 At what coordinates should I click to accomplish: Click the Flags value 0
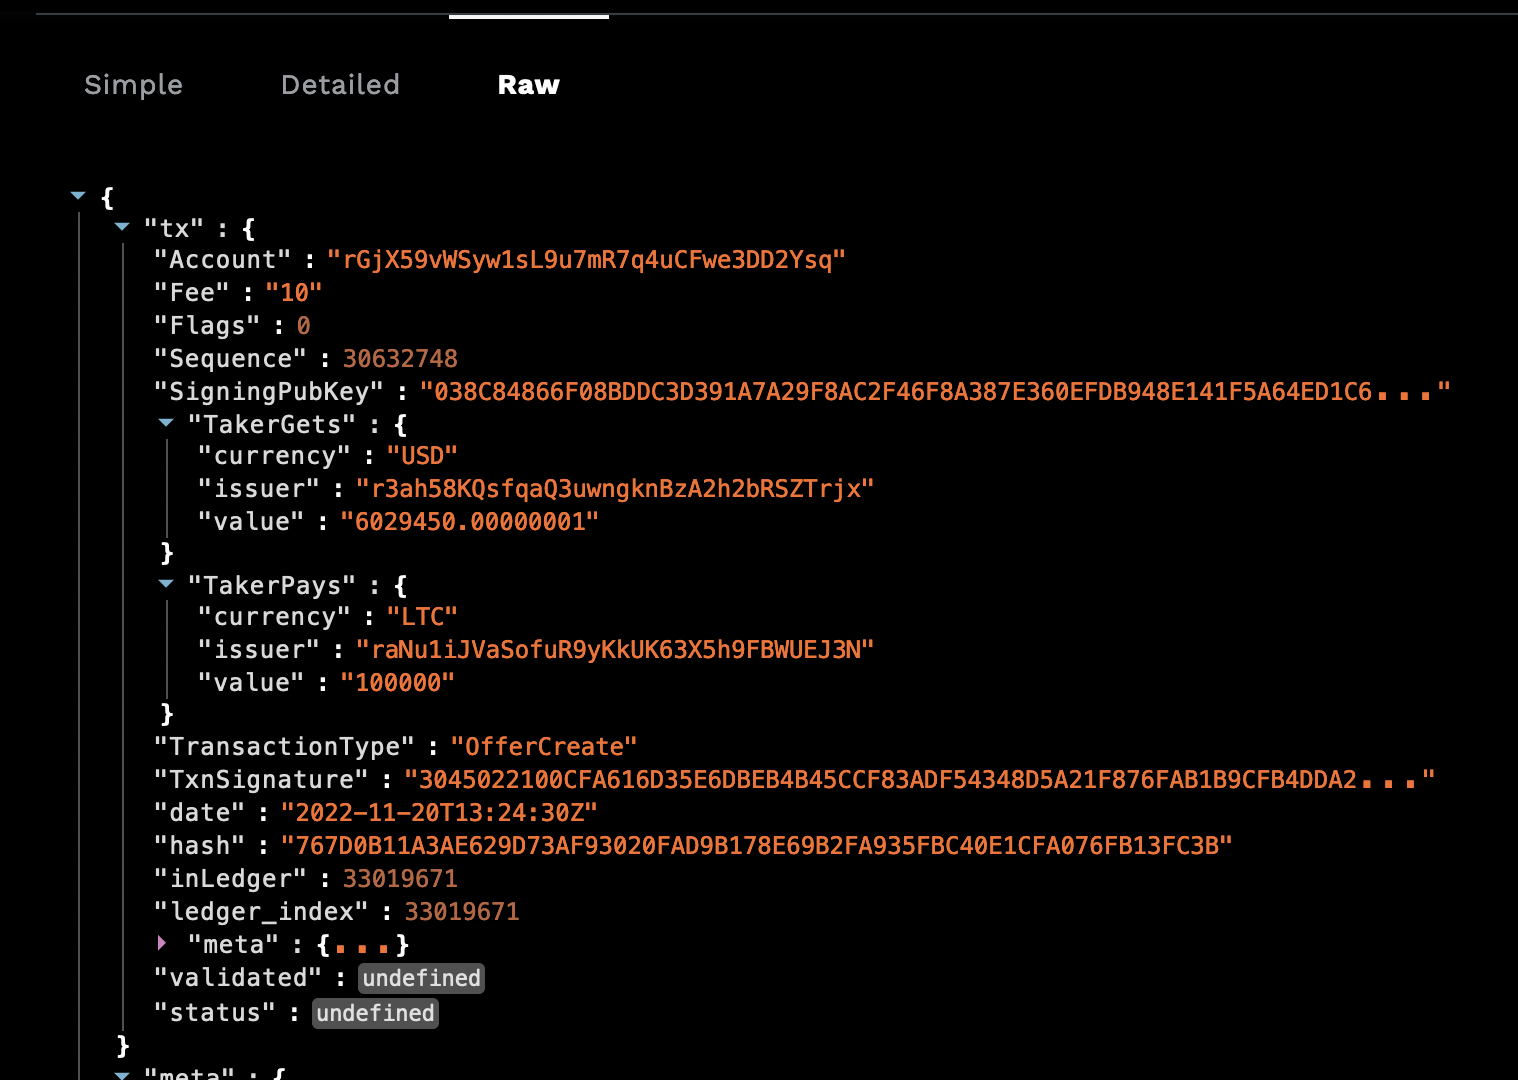tap(303, 326)
